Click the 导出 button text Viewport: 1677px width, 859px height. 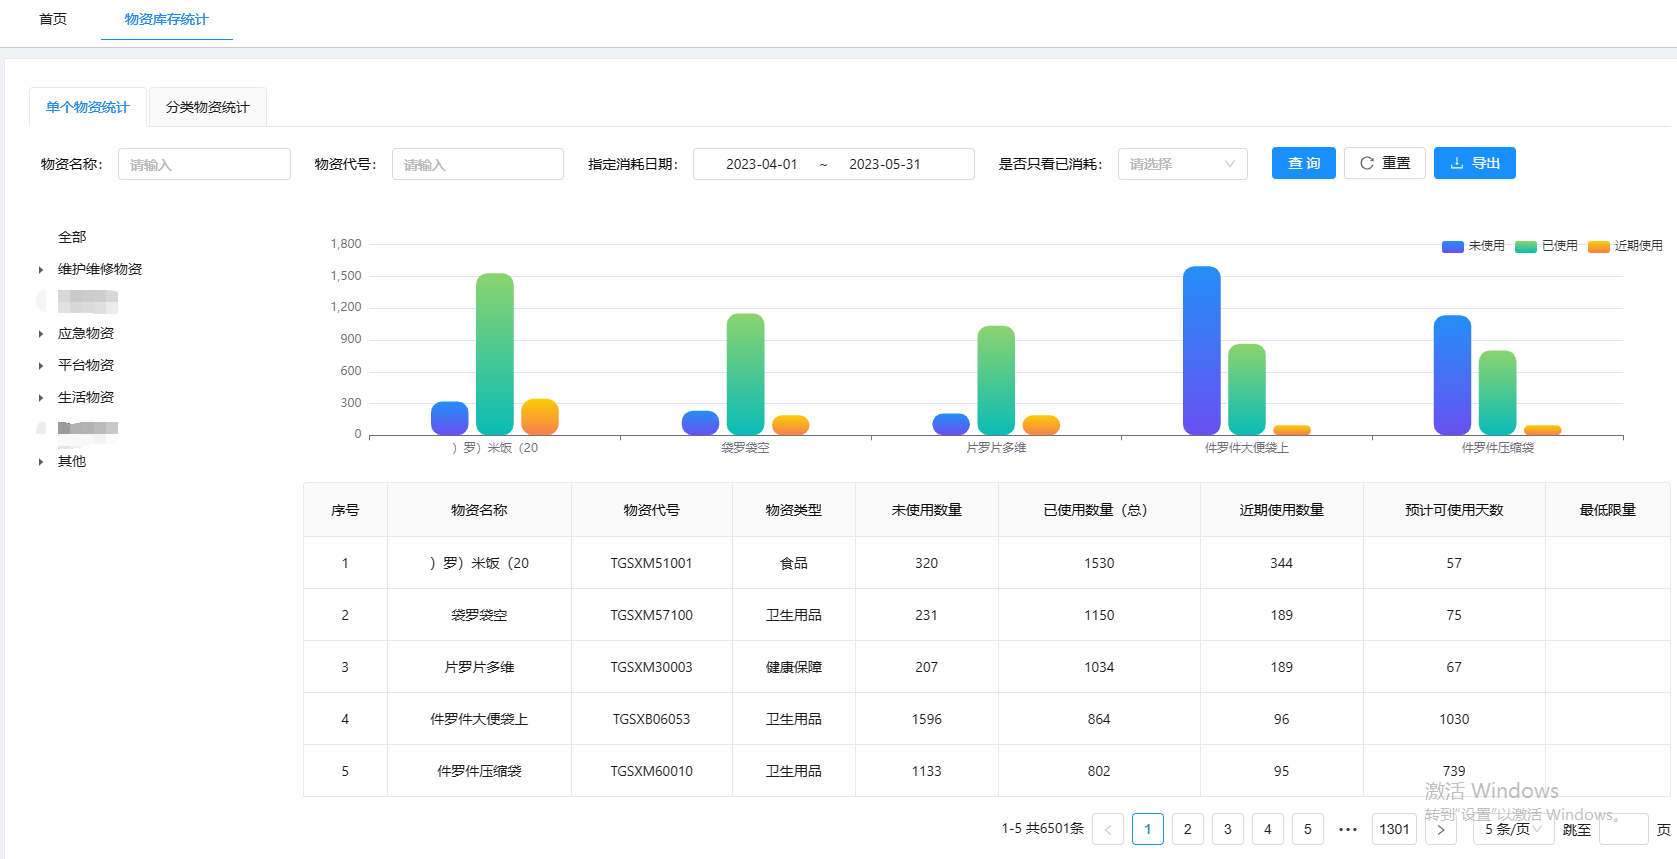pos(1486,163)
